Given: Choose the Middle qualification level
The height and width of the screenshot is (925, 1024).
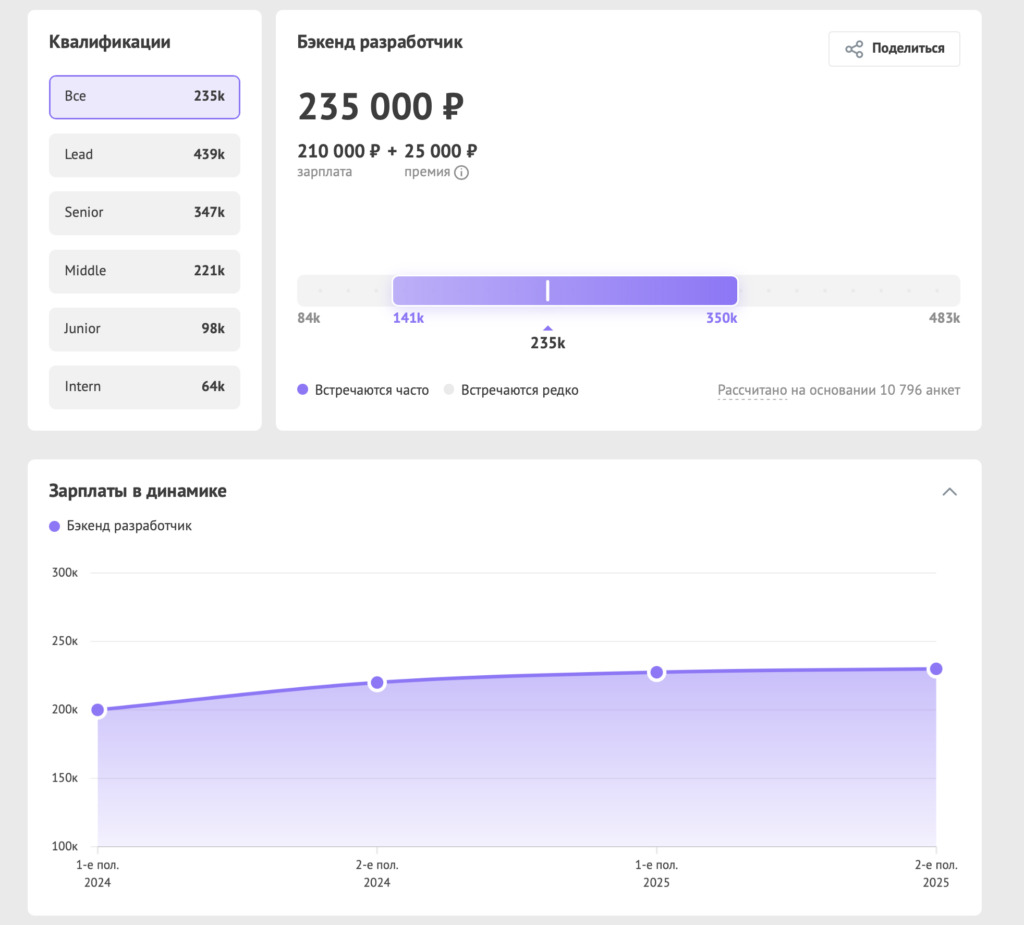Looking at the screenshot, I should [x=144, y=271].
